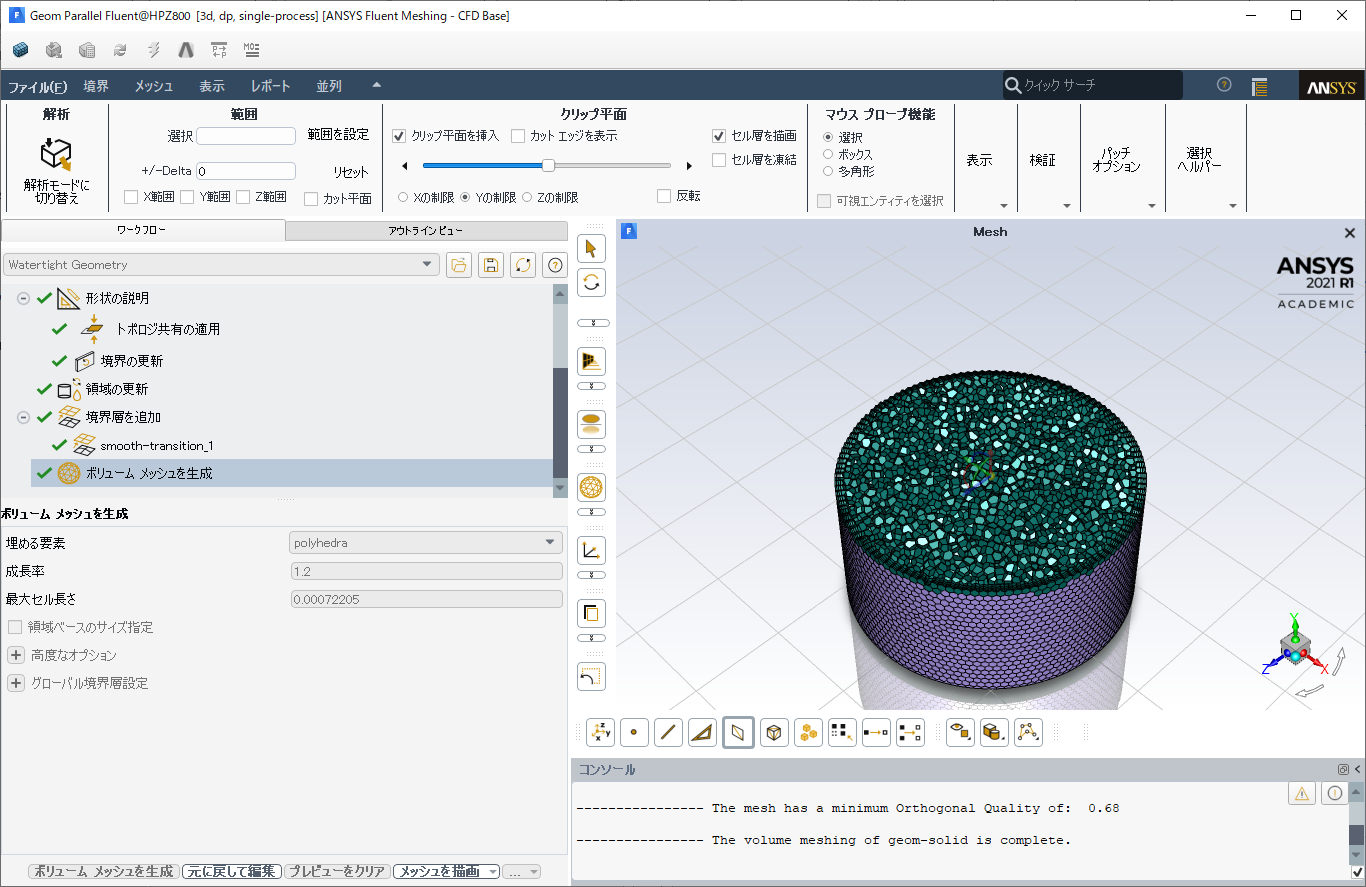Select the face zone filter icon
The width and height of the screenshot is (1366, 887).
pos(738,733)
